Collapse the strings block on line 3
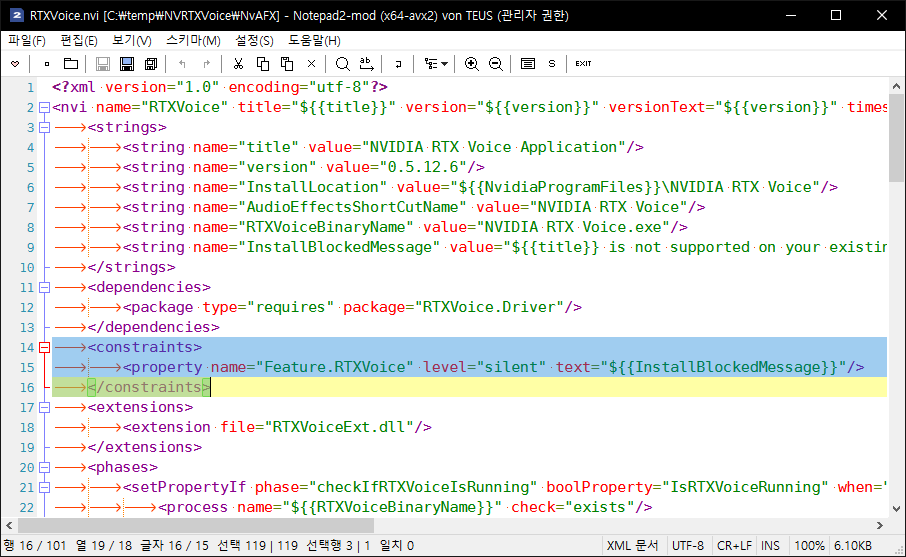Screen dimensions: 906x557 (x=44, y=128)
